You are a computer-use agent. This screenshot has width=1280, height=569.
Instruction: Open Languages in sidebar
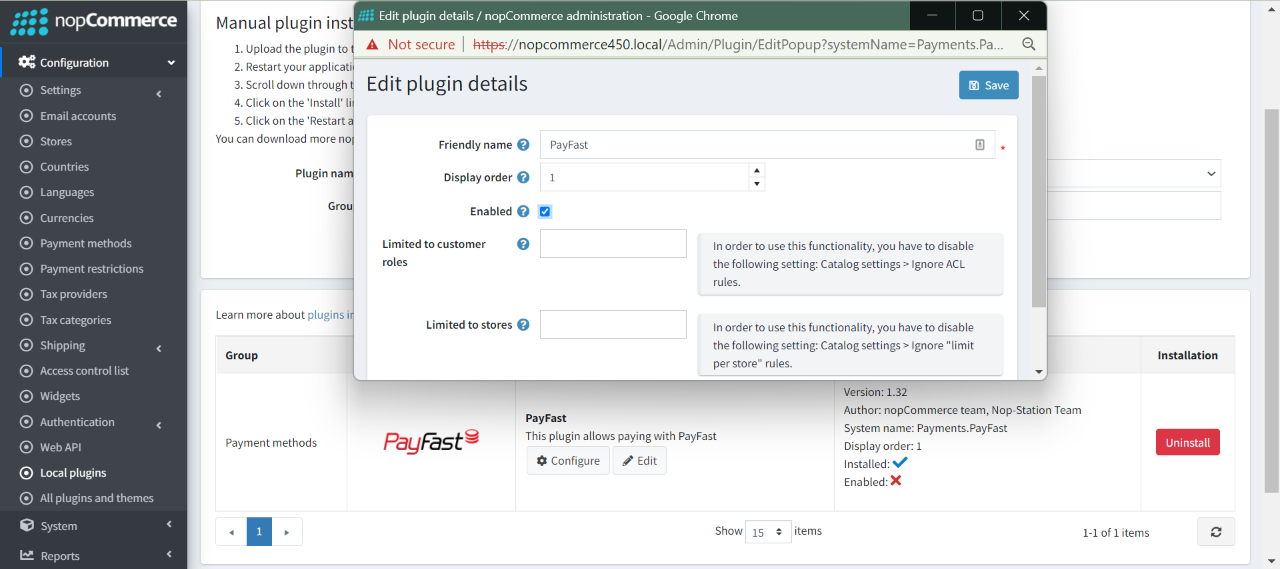click(67, 193)
